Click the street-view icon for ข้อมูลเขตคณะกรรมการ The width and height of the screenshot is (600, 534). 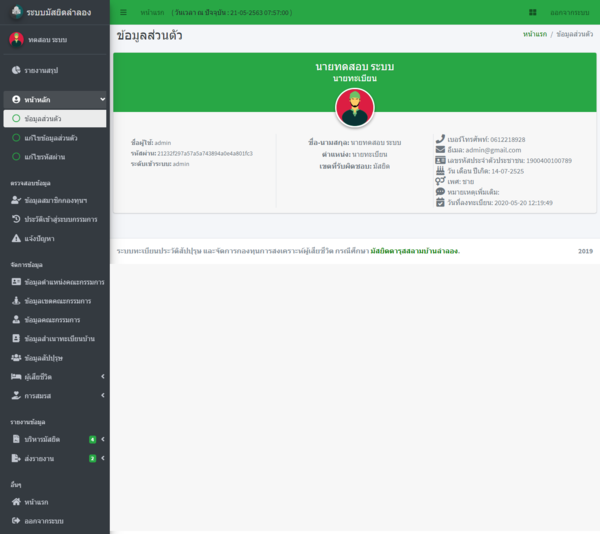[16, 301]
